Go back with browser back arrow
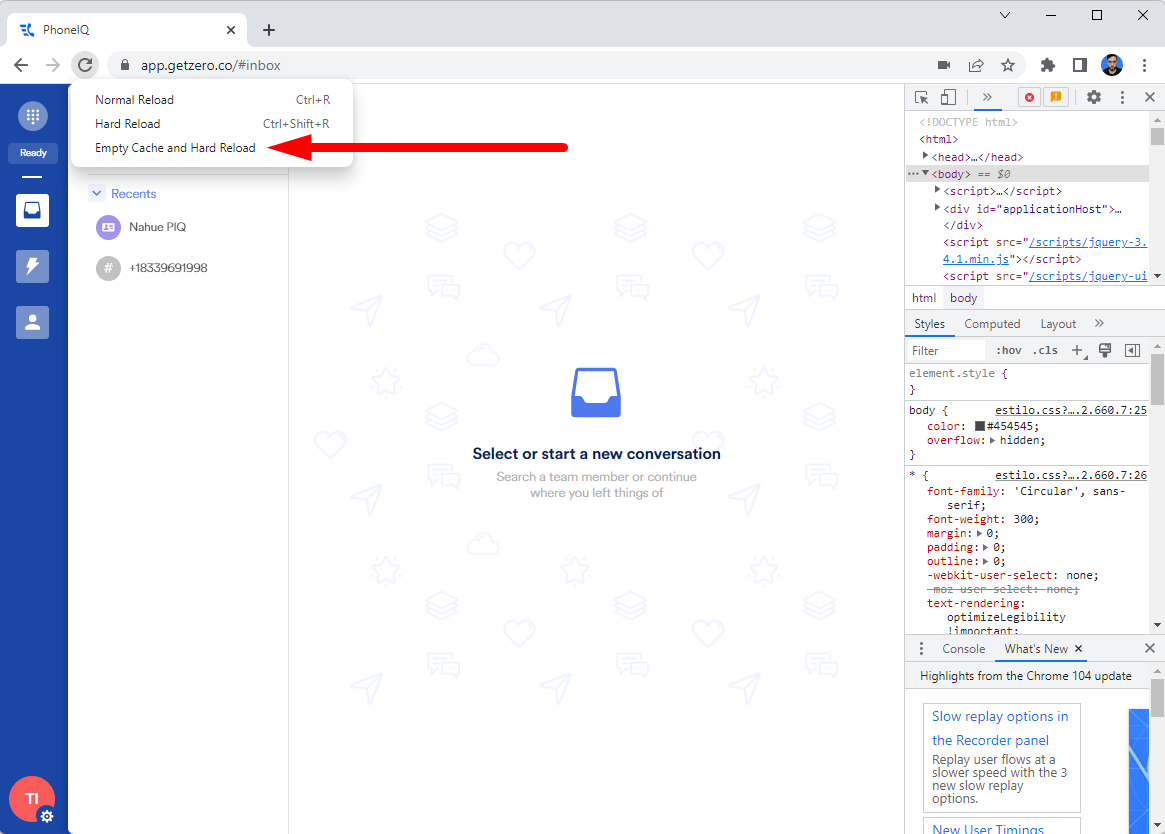1165x834 pixels. tap(21, 65)
